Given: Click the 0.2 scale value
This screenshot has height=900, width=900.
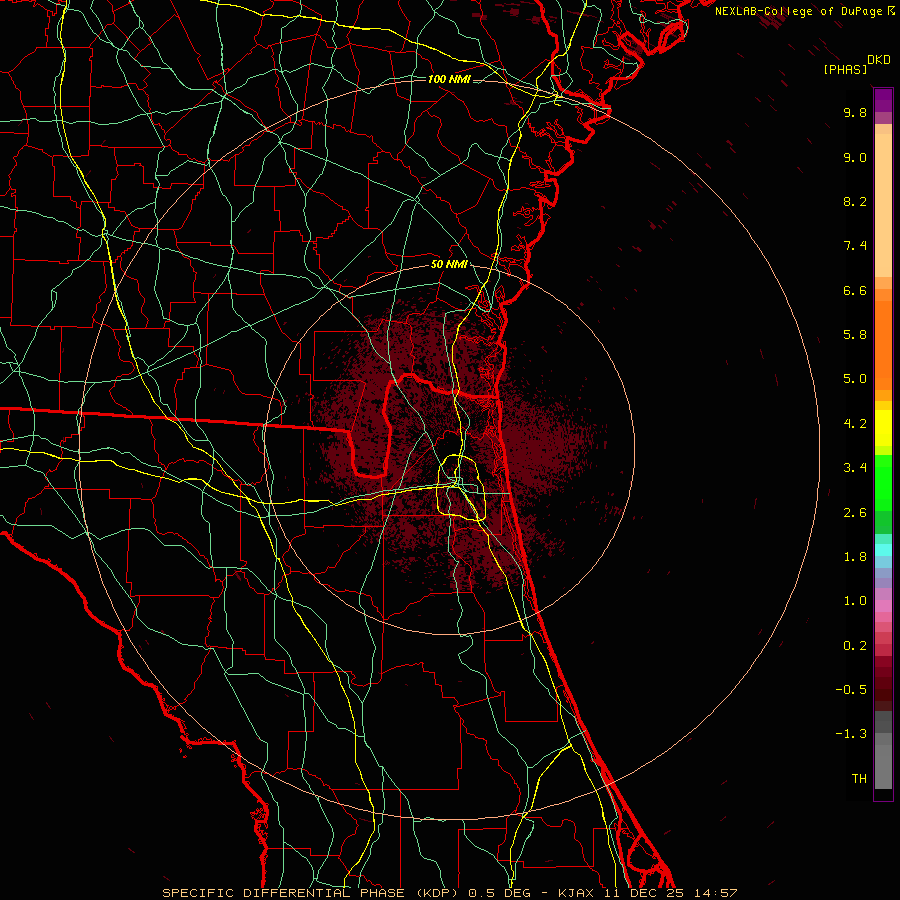Looking at the screenshot, I should (855, 646).
